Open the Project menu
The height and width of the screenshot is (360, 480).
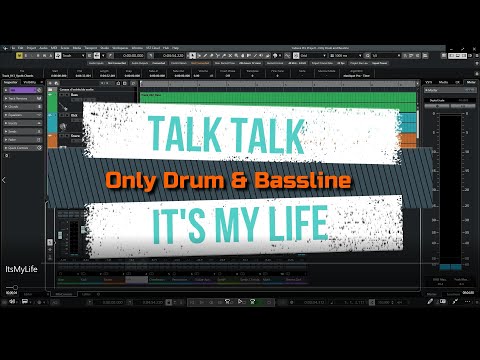pyautogui.click(x=31, y=48)
